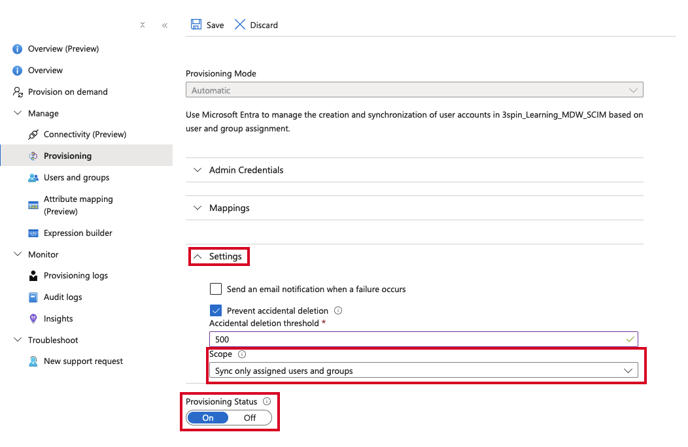The width and height of the screenshot is (688, 447).
Task: Enable email notification on failure checkbox
Action: coord(215,289)
